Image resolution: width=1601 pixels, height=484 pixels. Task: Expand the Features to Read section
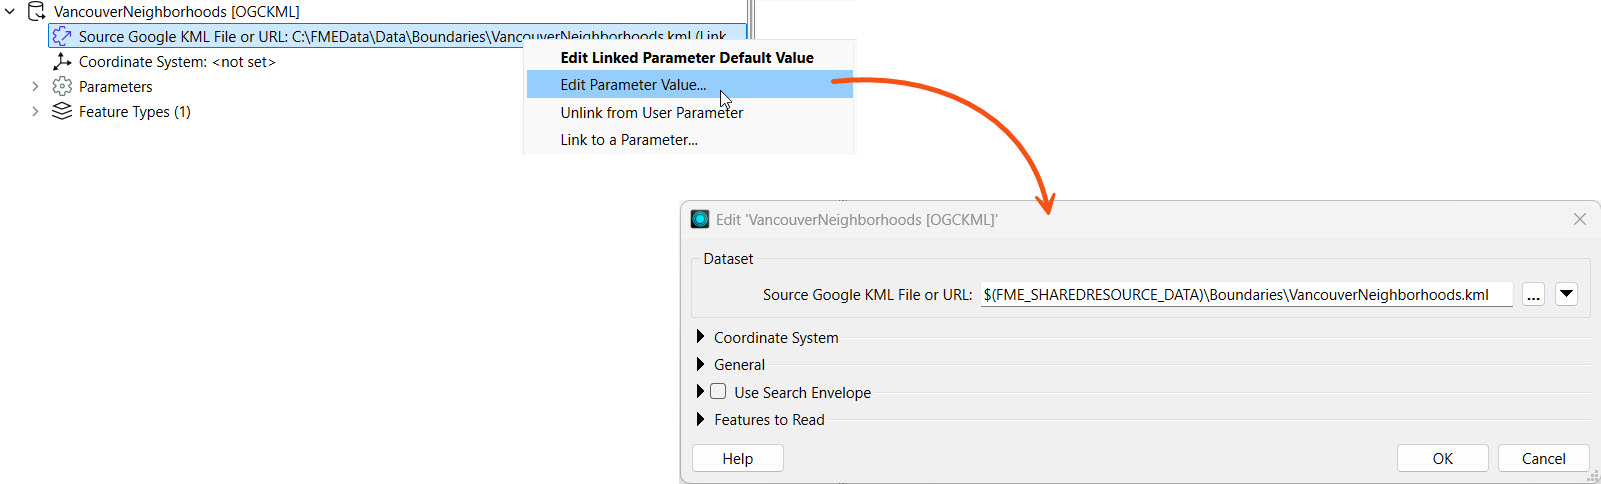(700, 420)
